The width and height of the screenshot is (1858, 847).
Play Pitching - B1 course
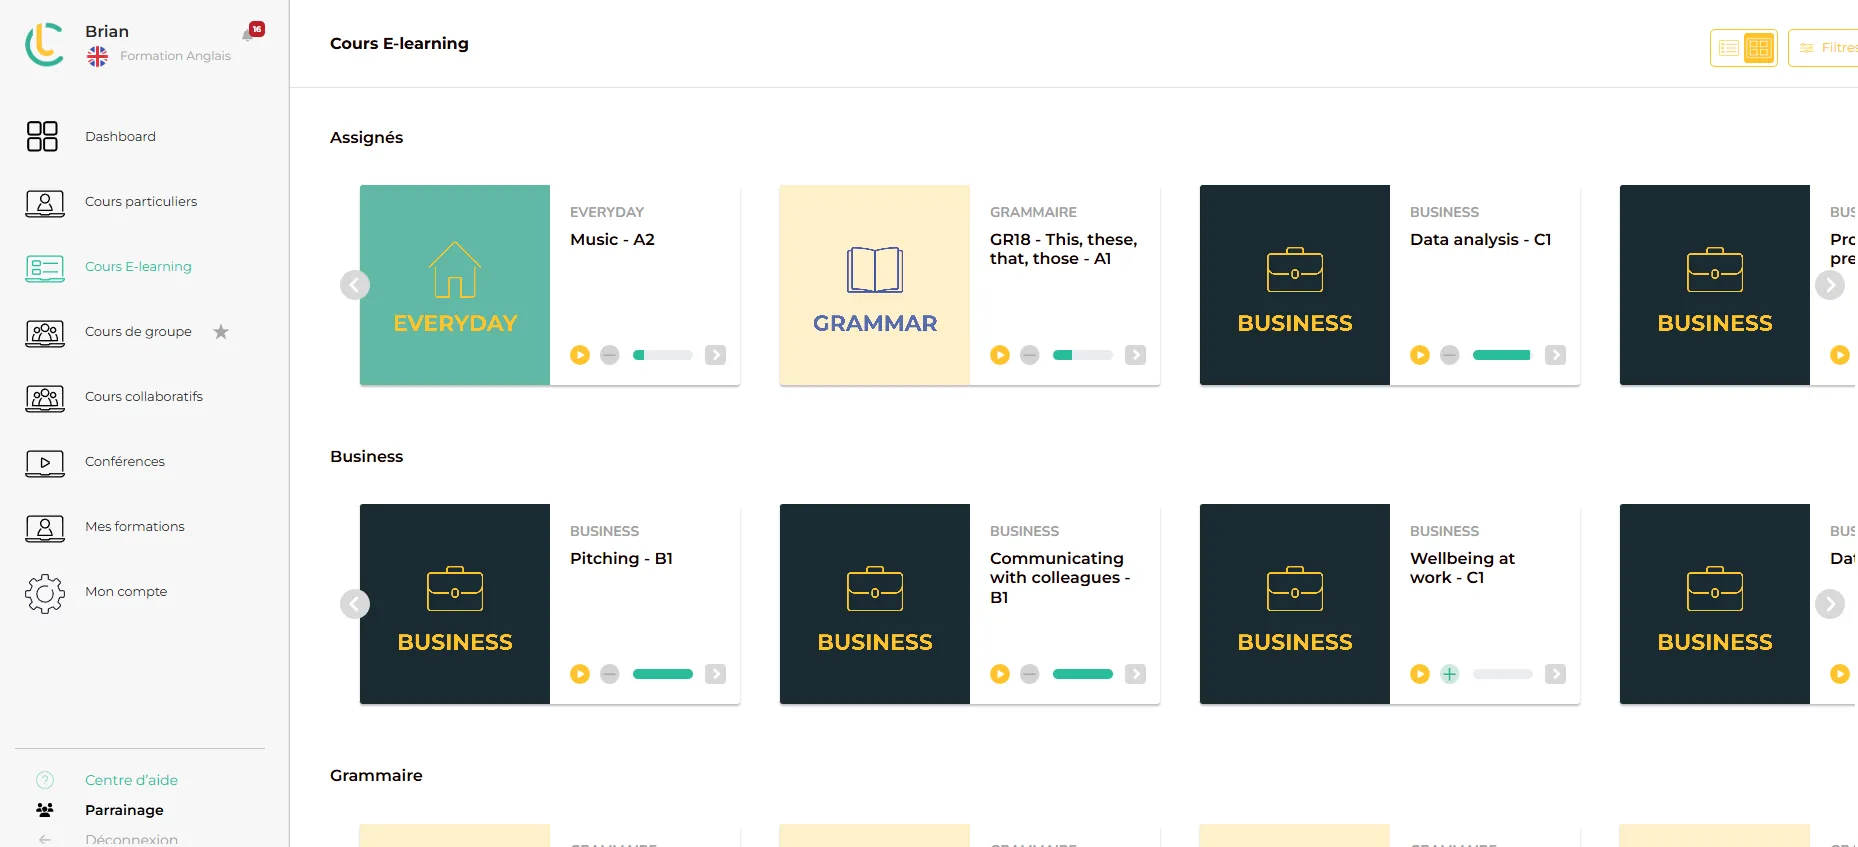[x=580, y=674]
